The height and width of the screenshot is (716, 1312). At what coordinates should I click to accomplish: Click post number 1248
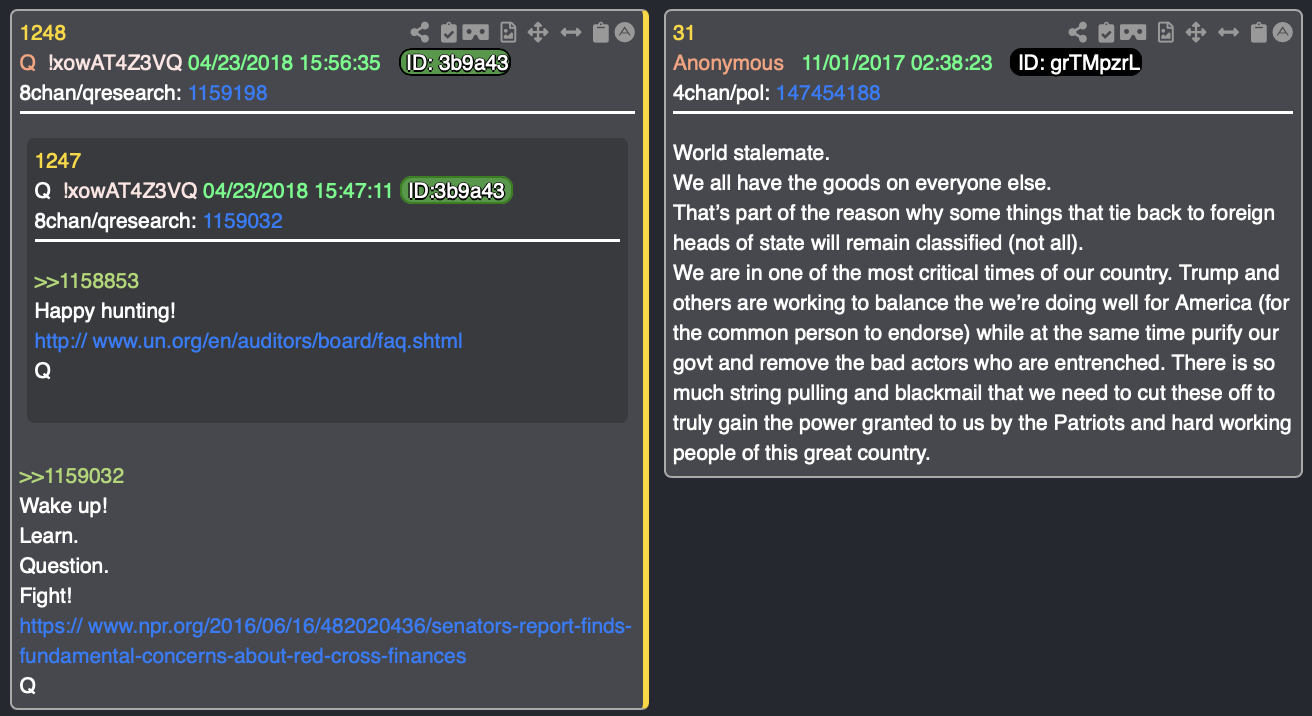[43, 33]
